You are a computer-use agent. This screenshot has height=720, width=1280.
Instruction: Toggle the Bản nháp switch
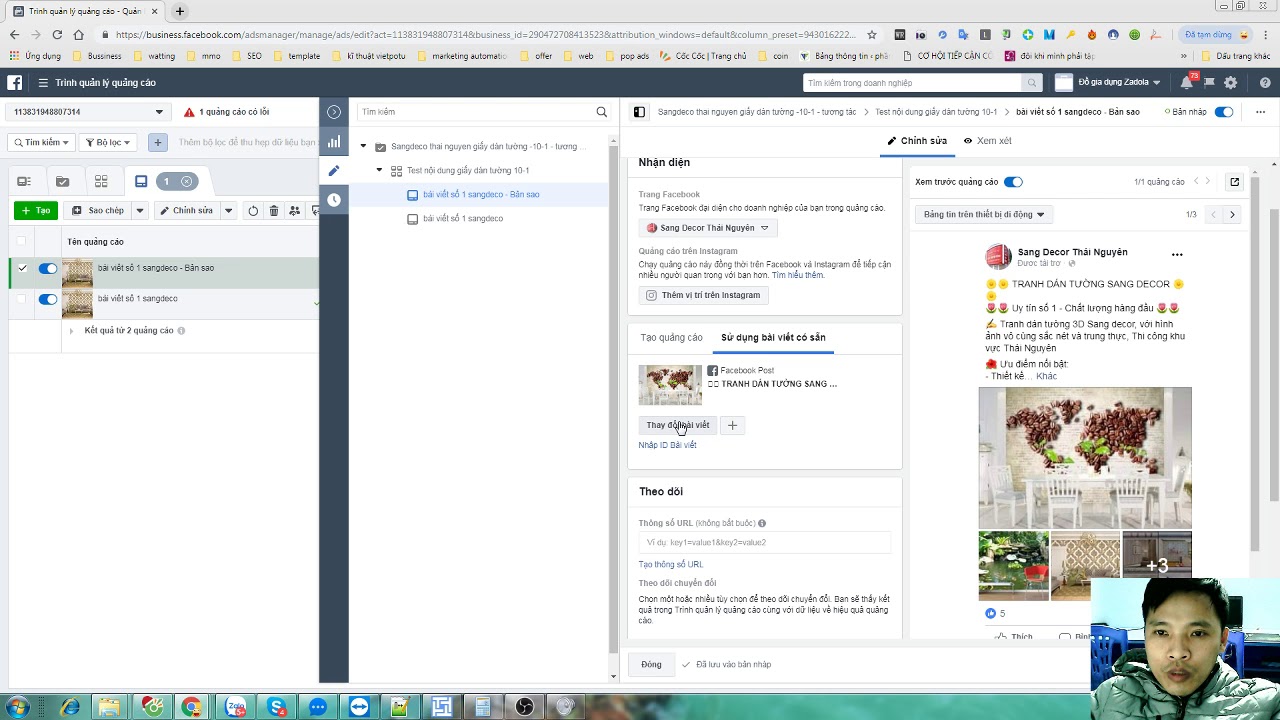click(x=1224, y=112)
